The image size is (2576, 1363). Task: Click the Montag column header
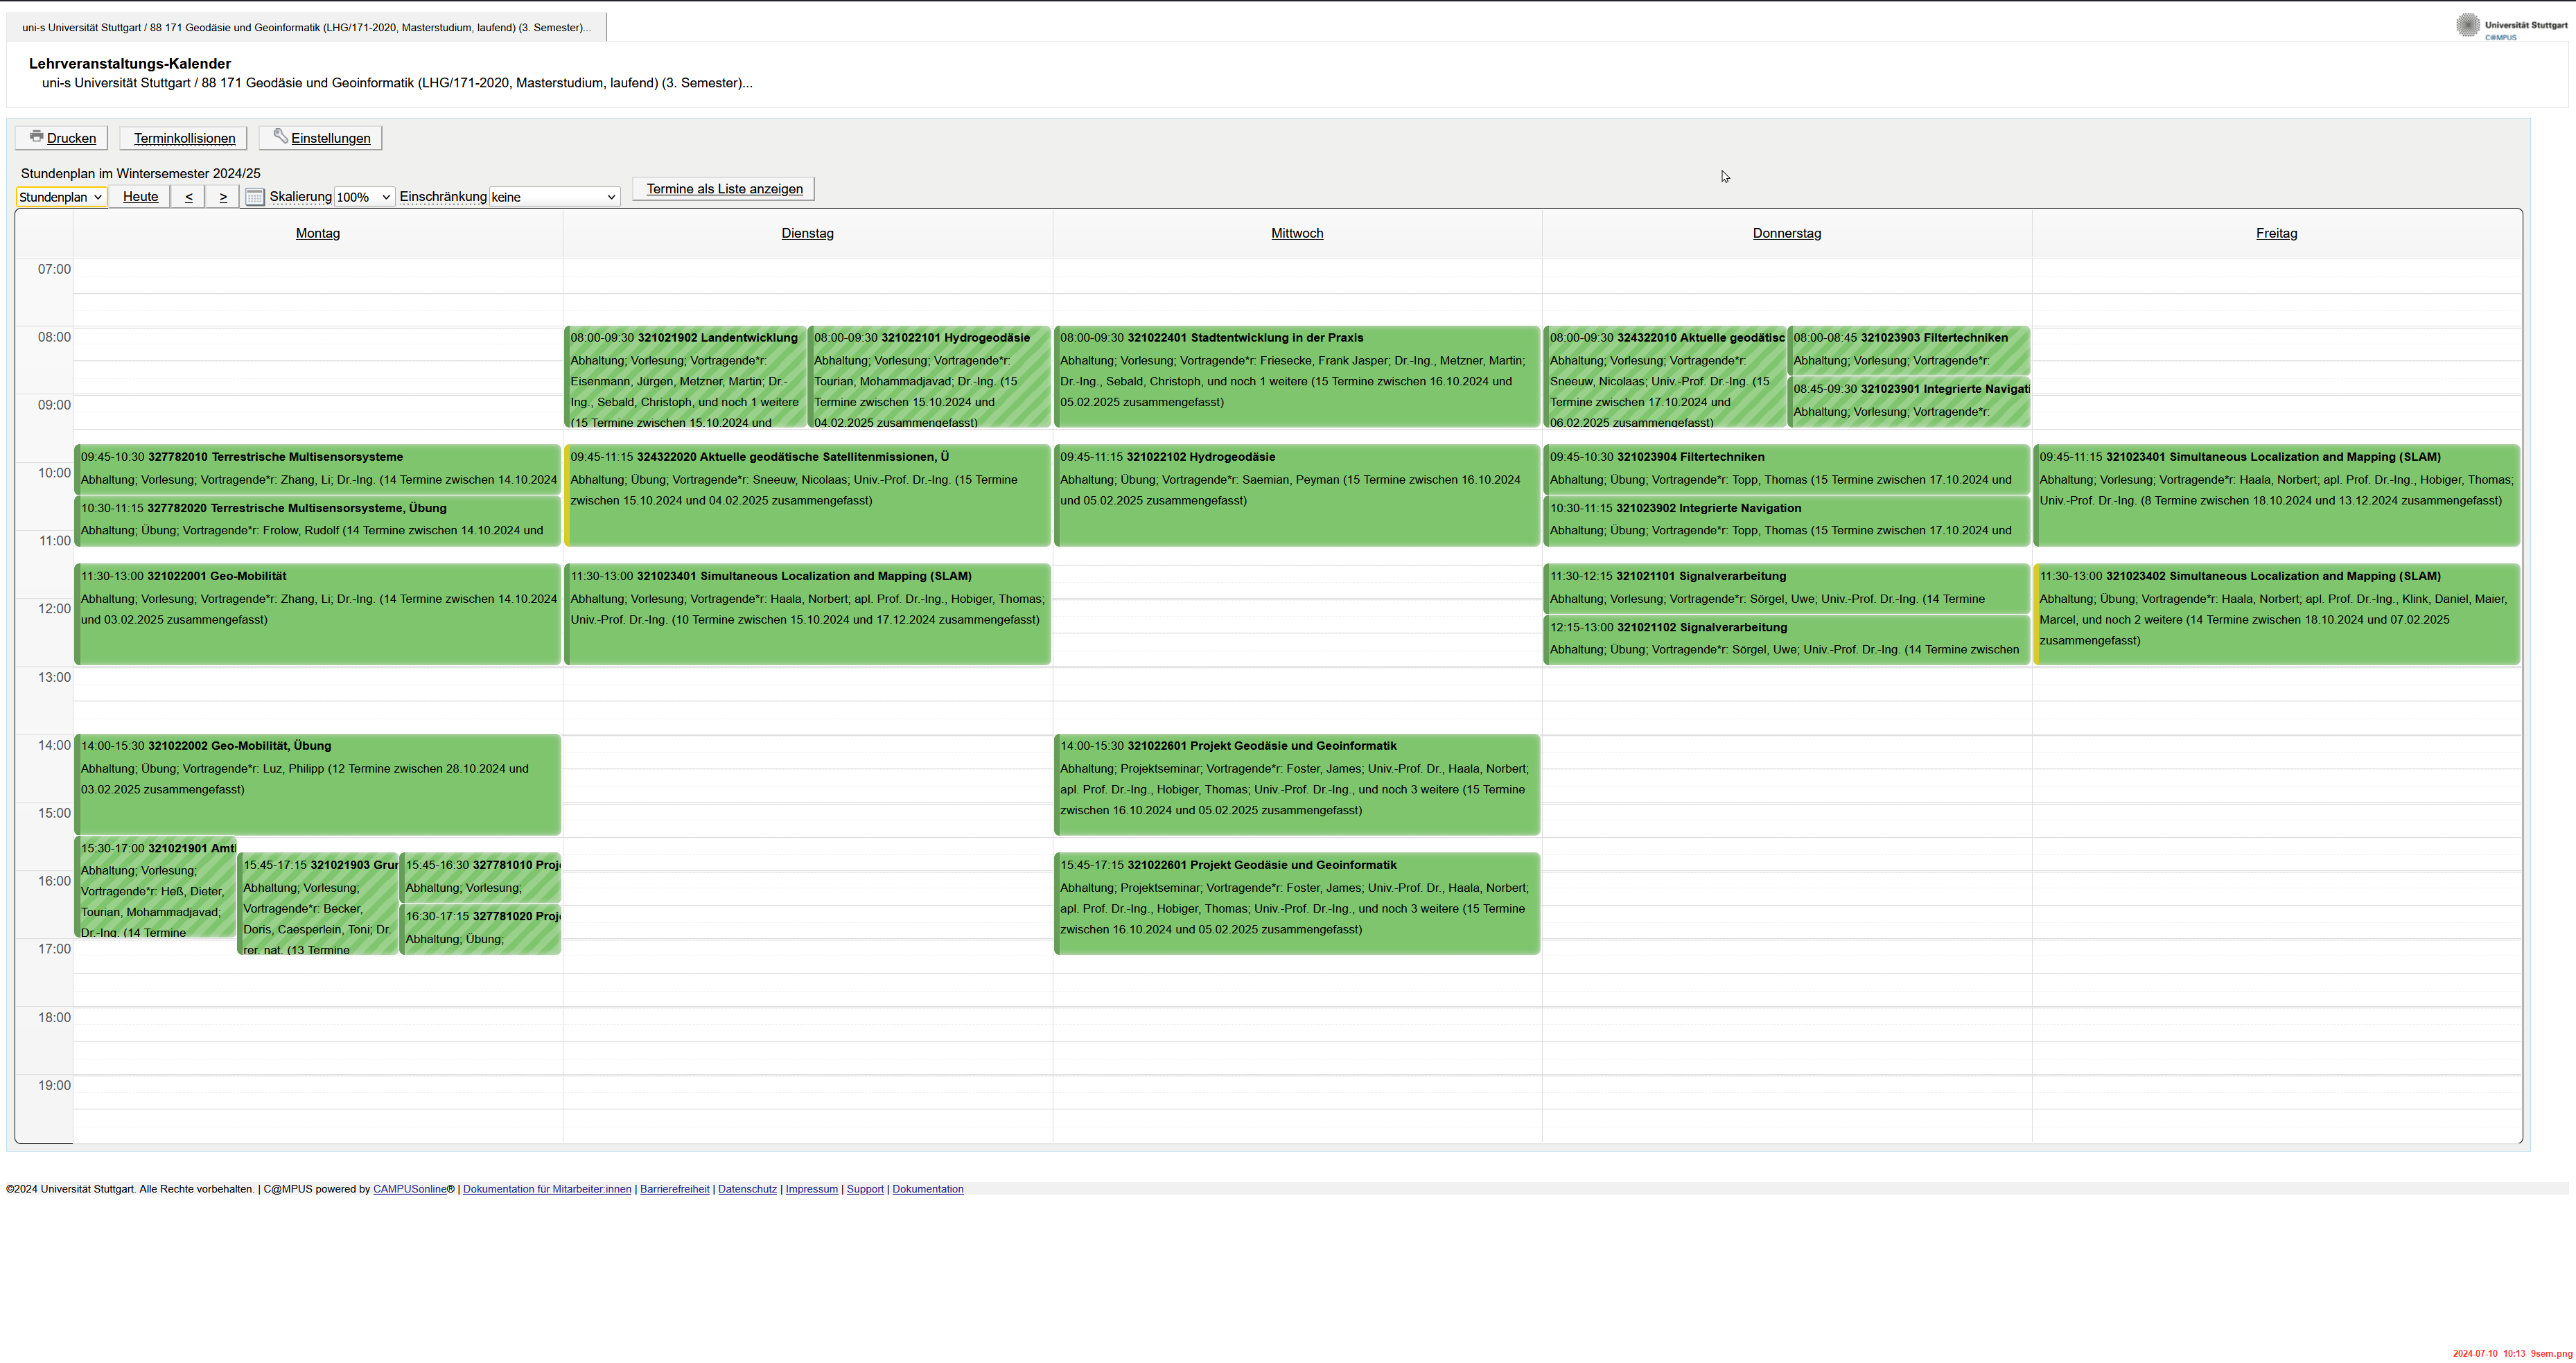point(318,233)
